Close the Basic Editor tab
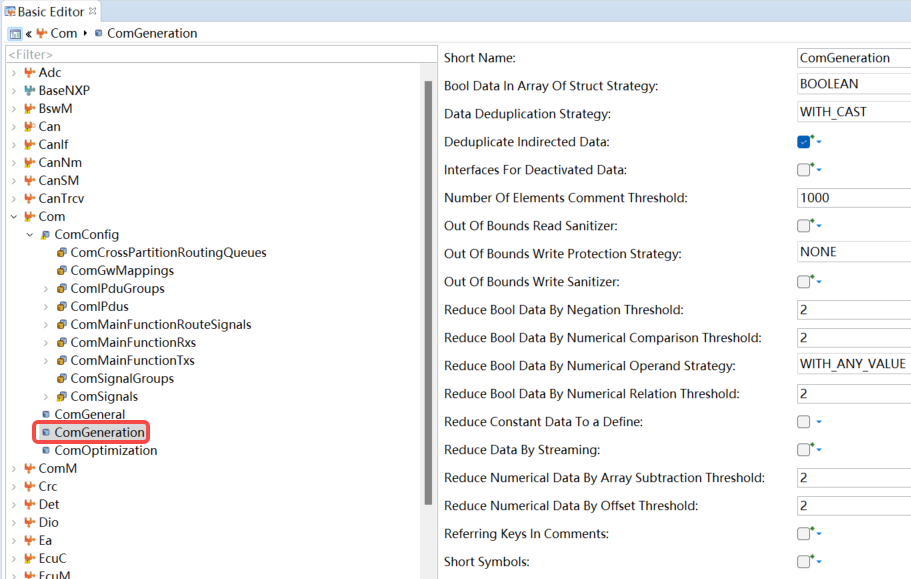 coord(92,11)
